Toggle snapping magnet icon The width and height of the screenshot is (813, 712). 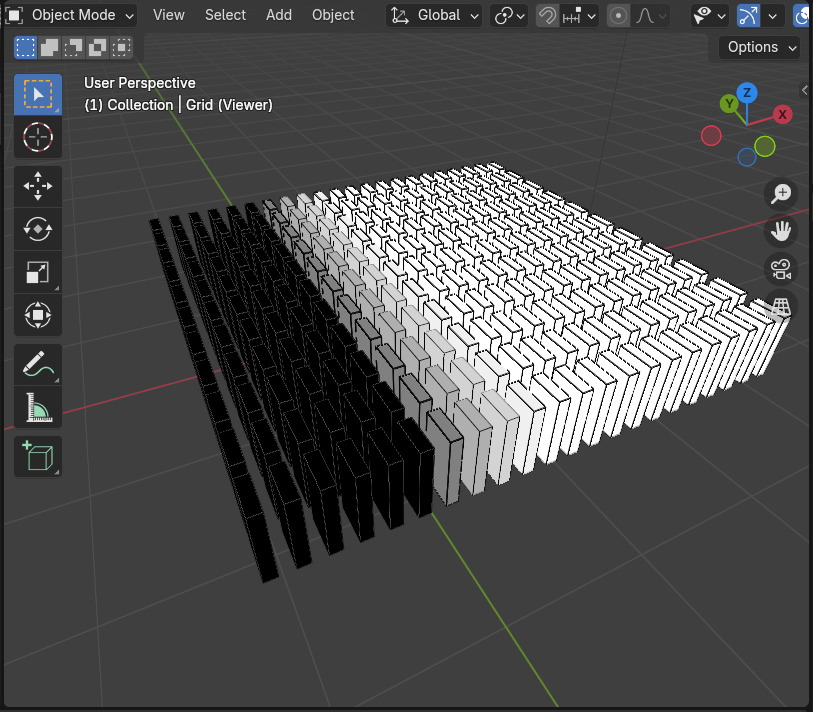[x=546, y=16]
